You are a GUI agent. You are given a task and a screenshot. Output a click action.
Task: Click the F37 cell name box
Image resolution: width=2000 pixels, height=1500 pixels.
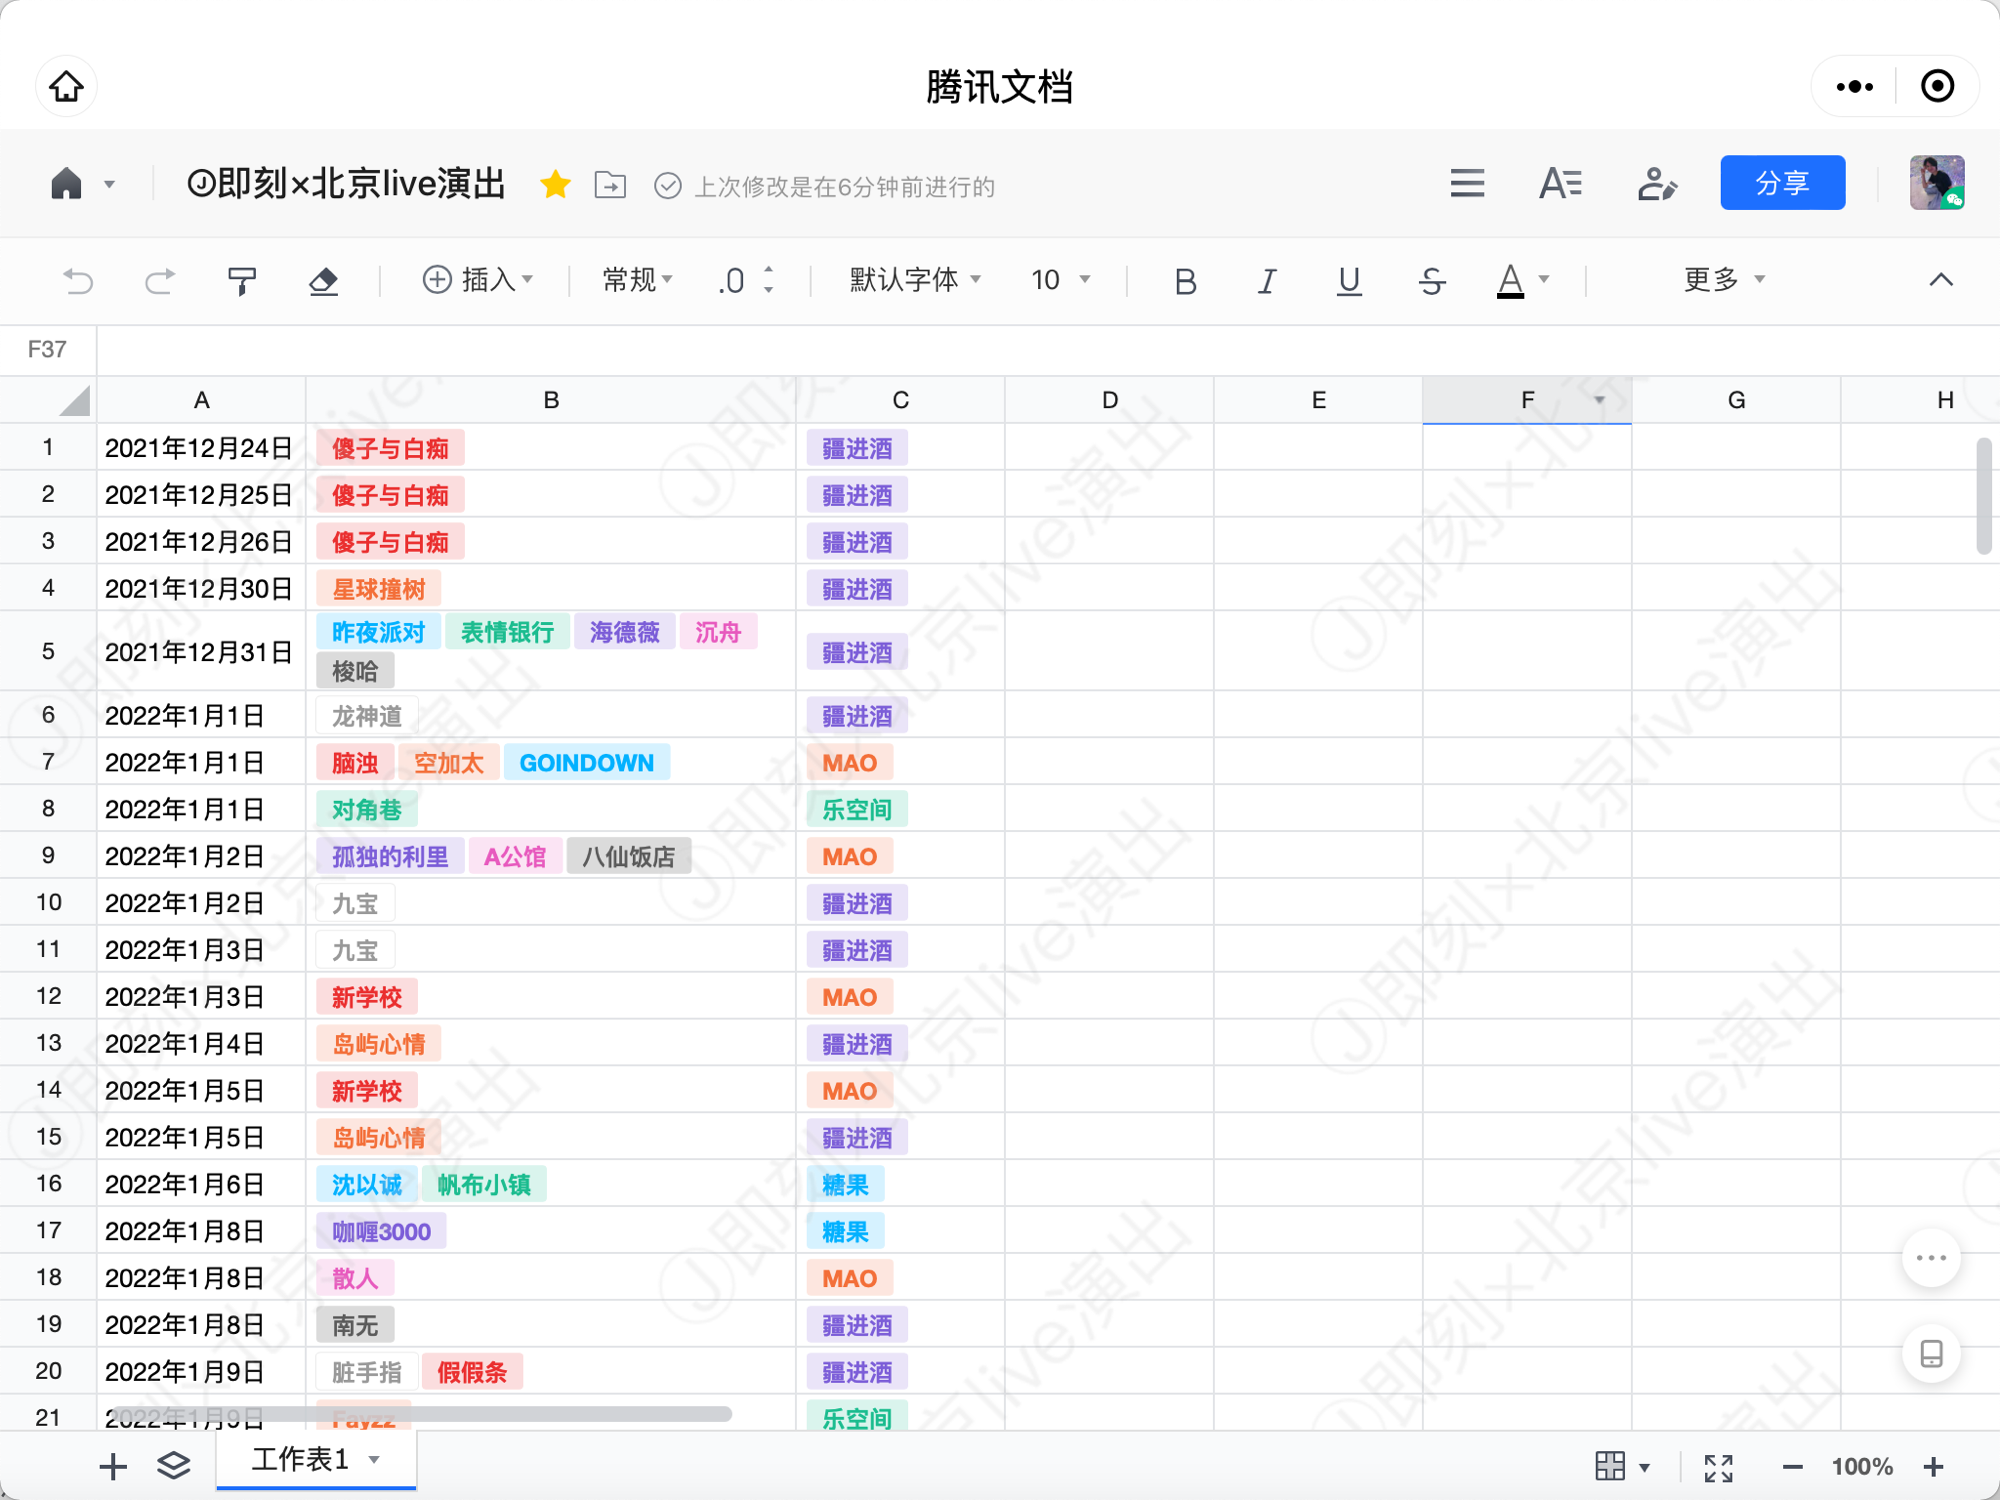(x=48, y=350)
